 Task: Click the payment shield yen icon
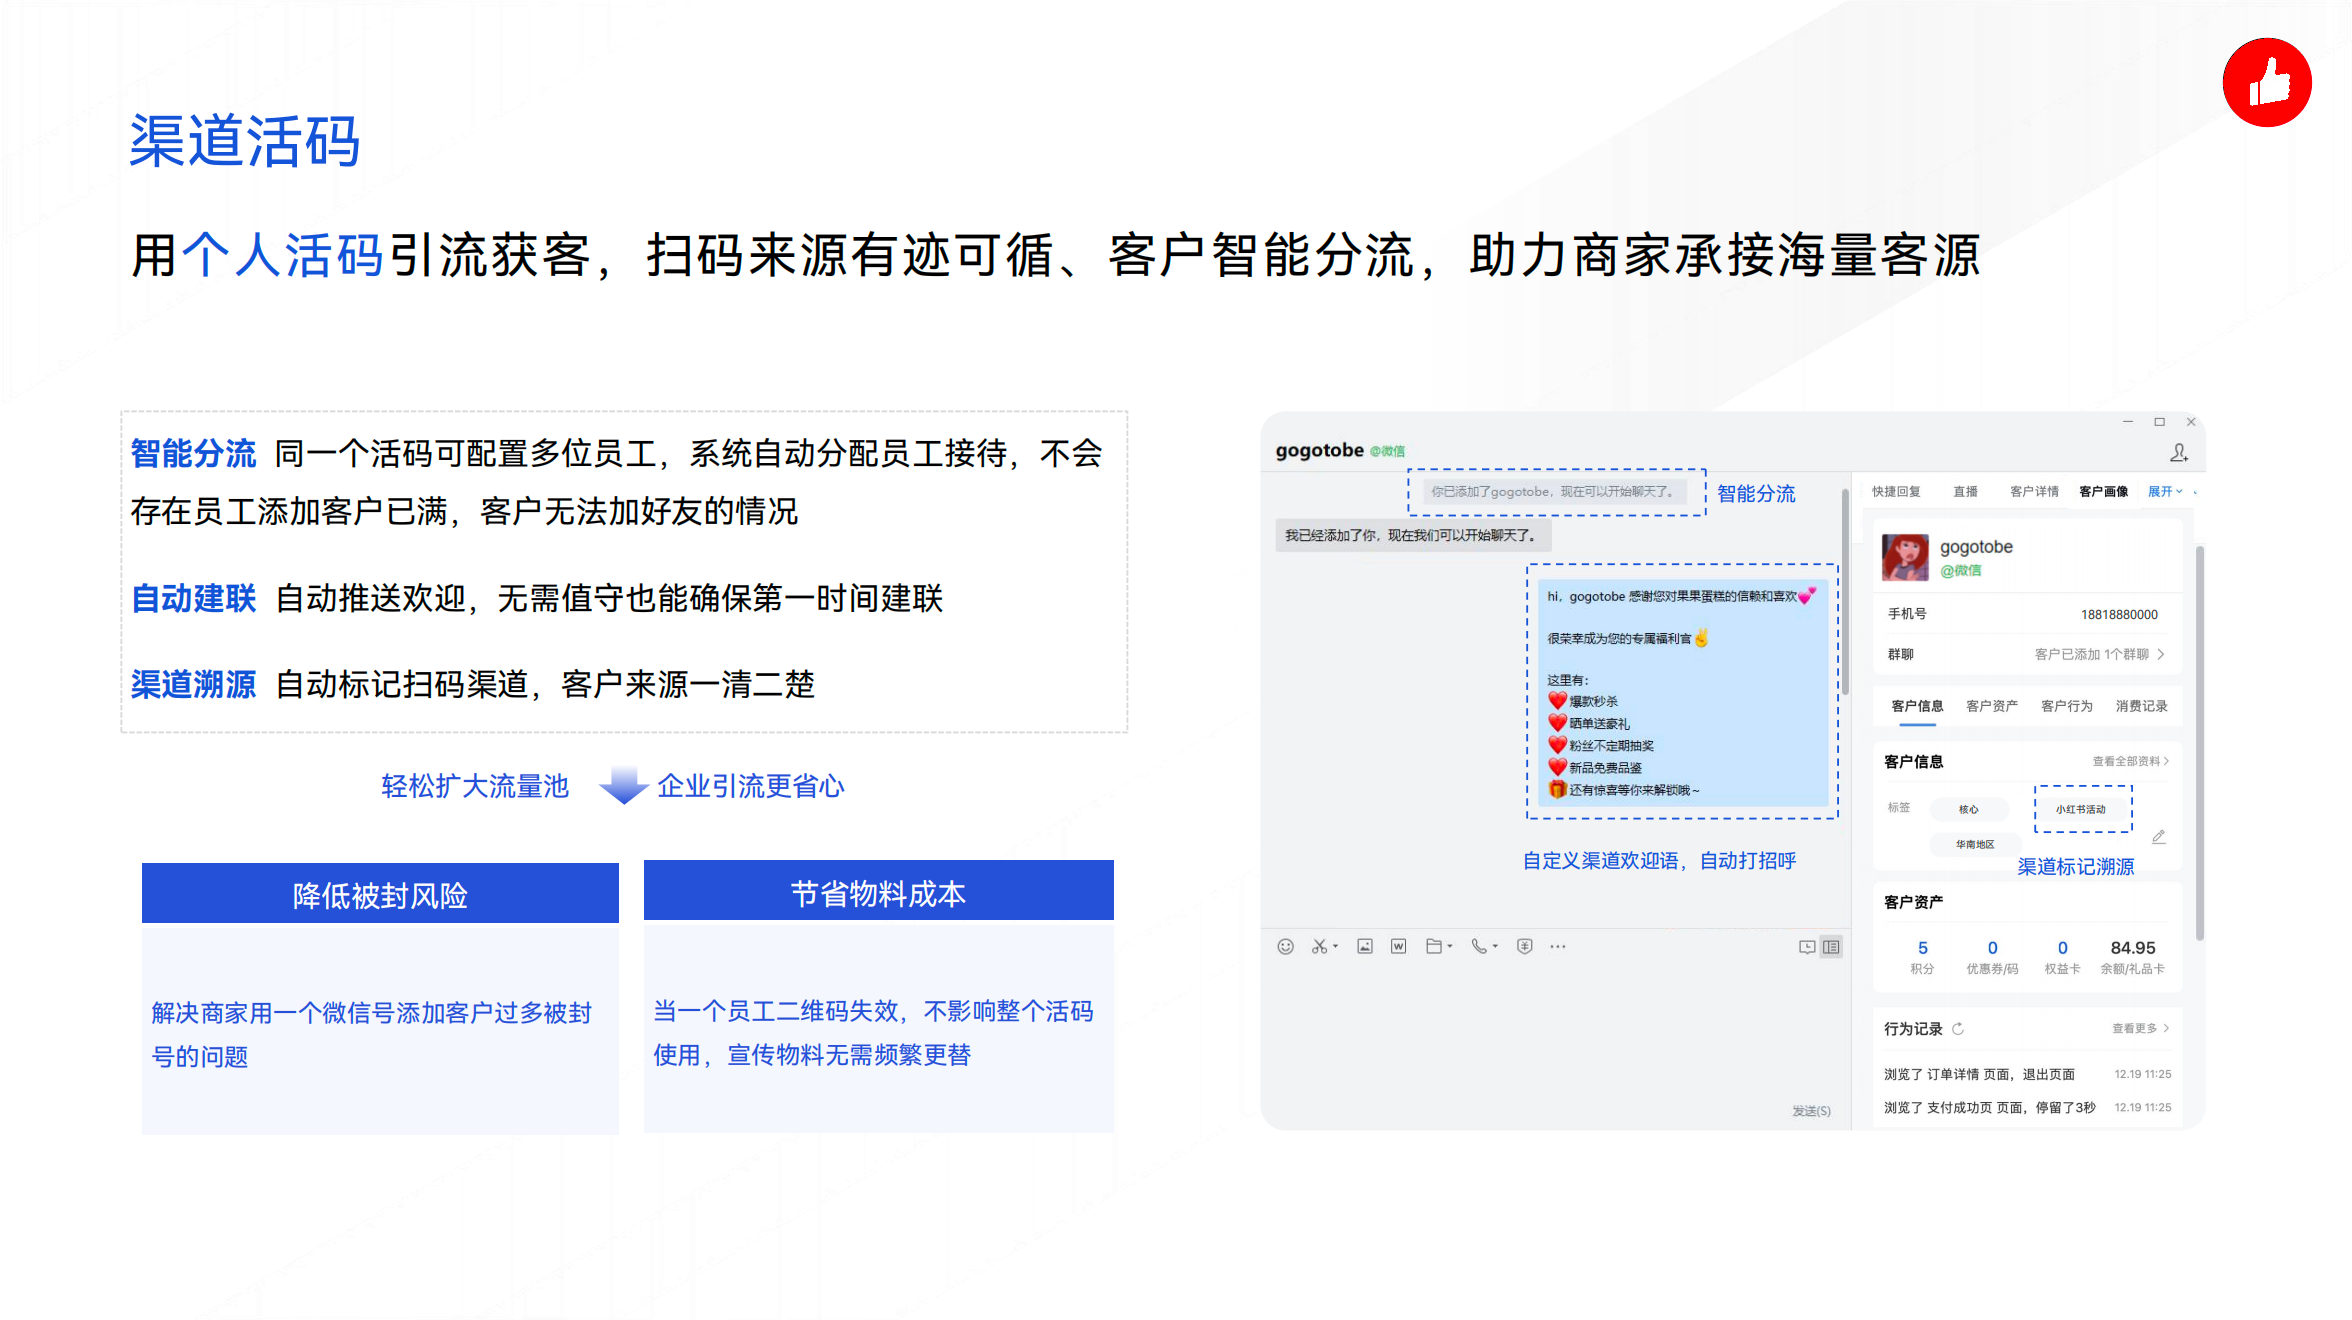click(x=1524, y=946)
